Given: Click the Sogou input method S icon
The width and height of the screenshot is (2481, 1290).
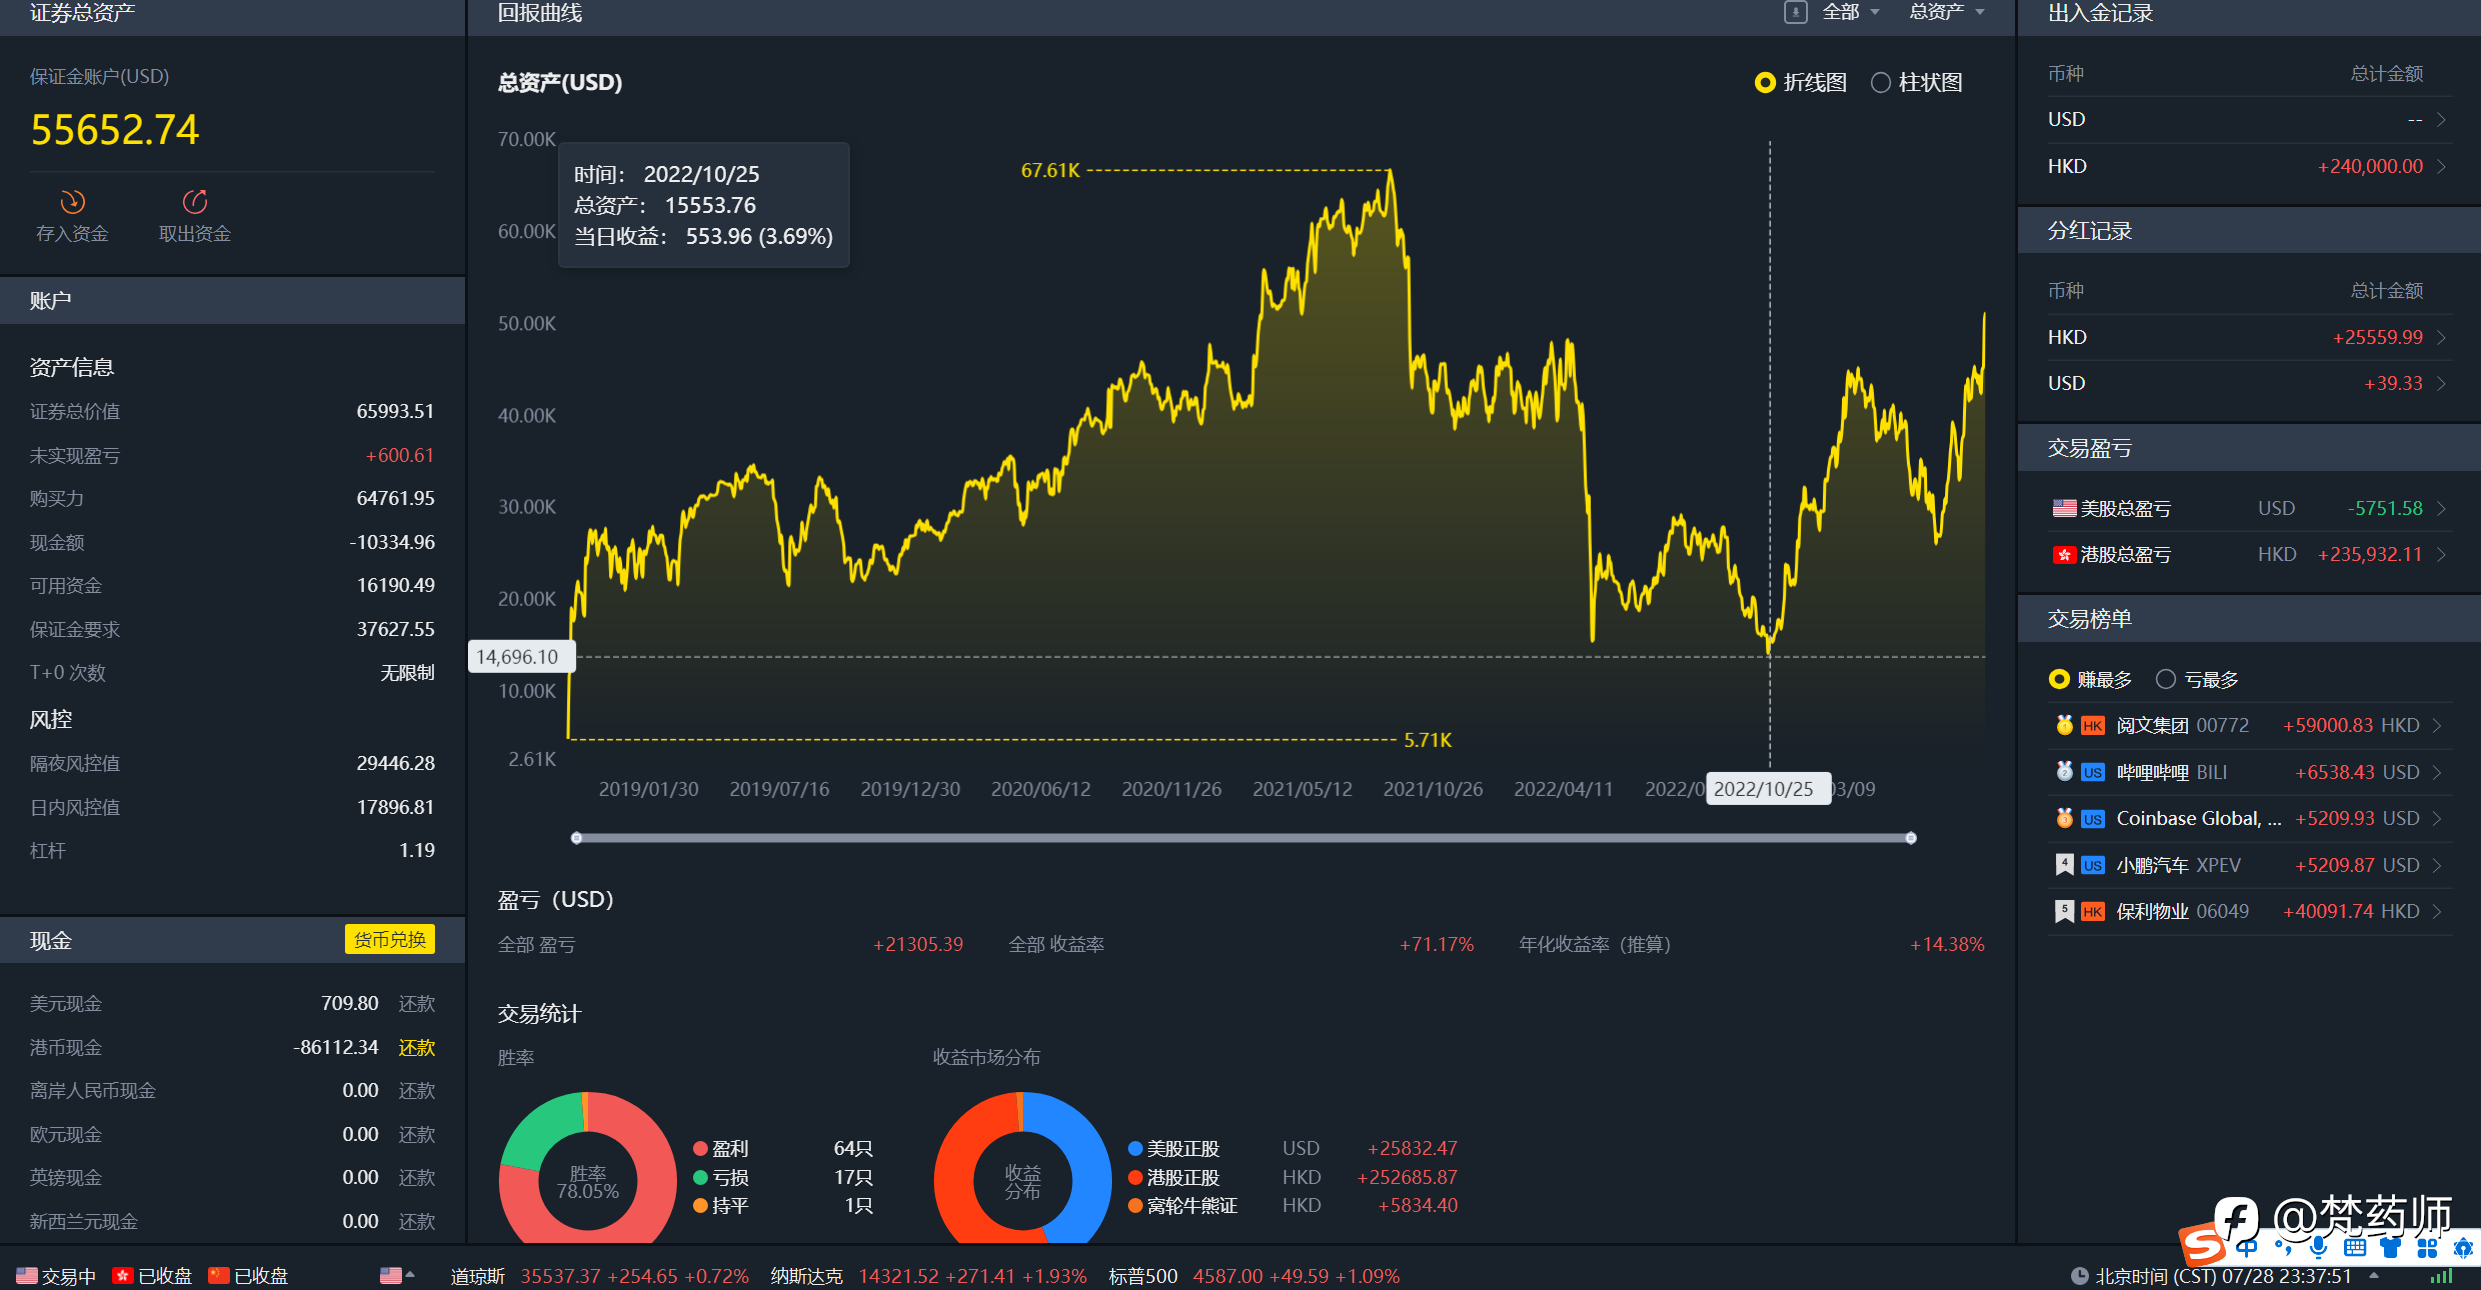Looking at the screenshot, I should (x=2202, y=1245).
